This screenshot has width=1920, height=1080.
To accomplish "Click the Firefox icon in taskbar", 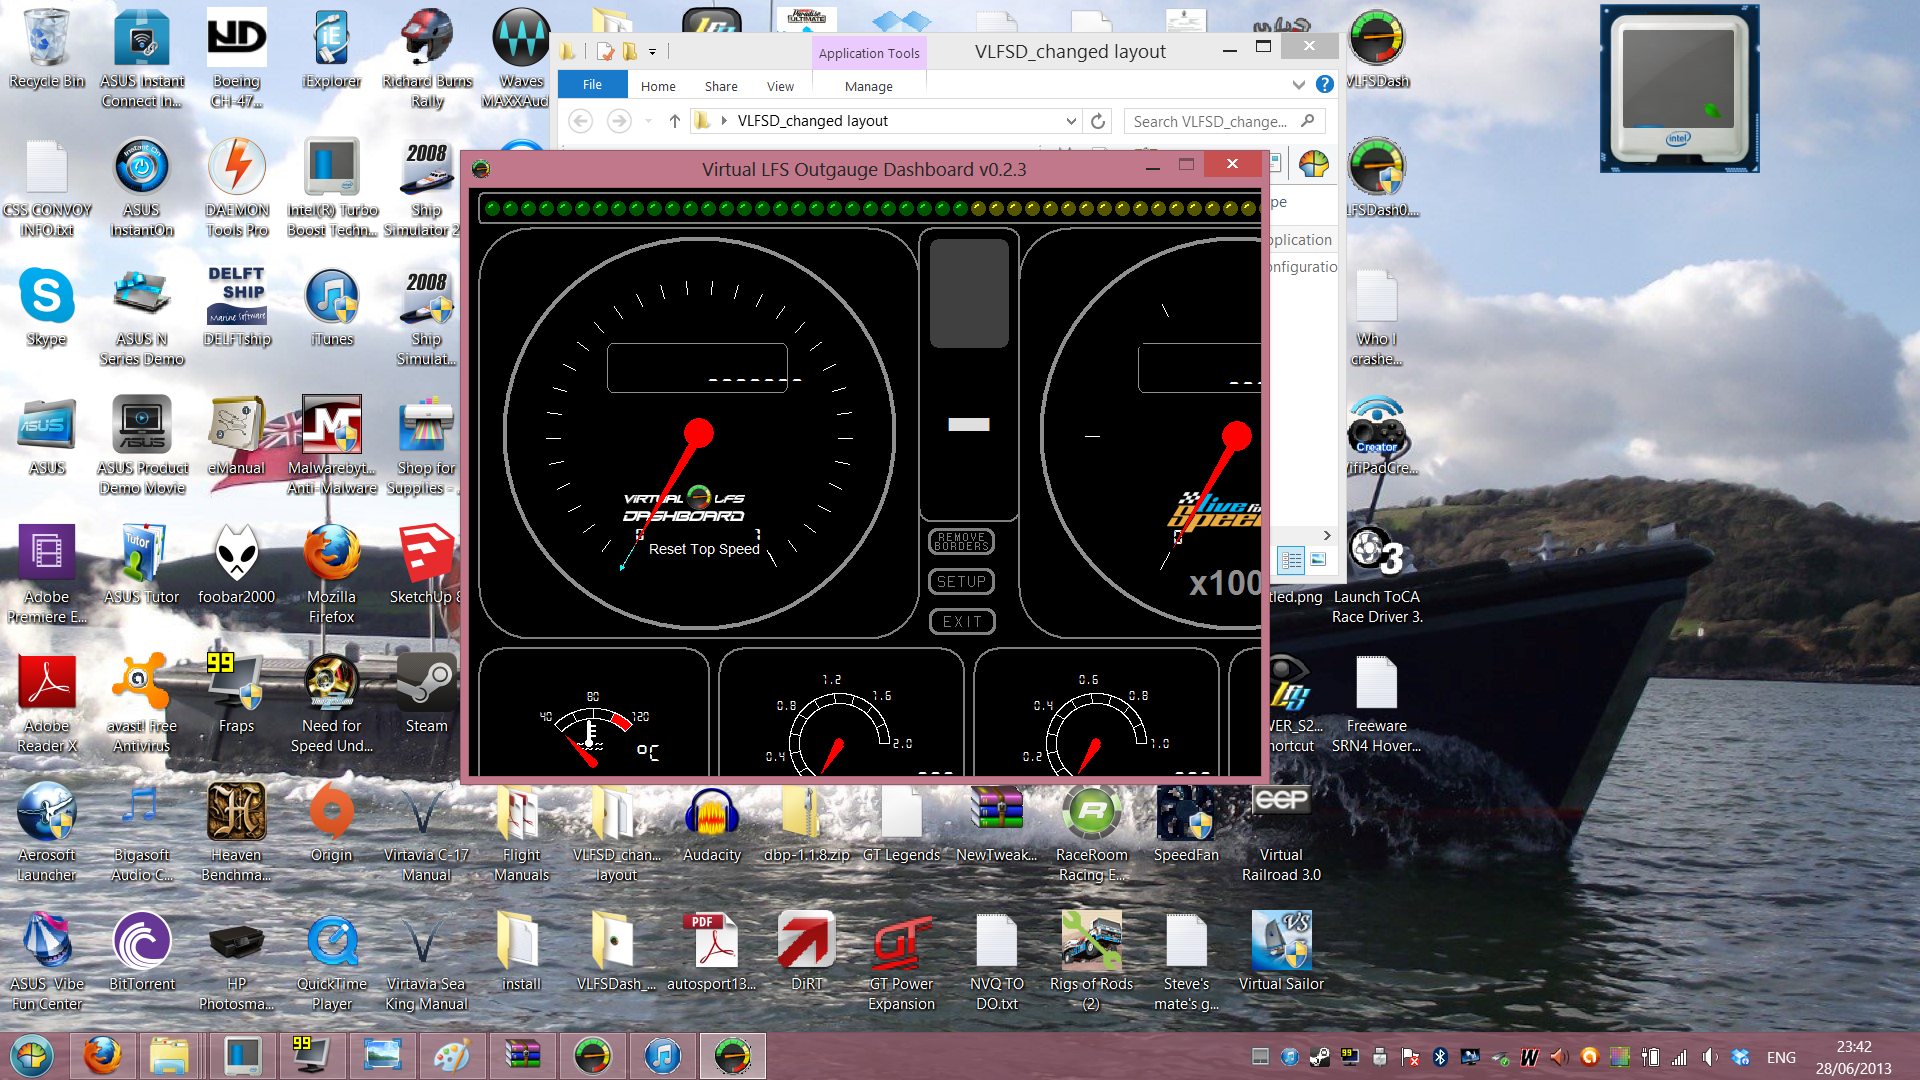I will pyautogui.click(x=102, y=1056).
